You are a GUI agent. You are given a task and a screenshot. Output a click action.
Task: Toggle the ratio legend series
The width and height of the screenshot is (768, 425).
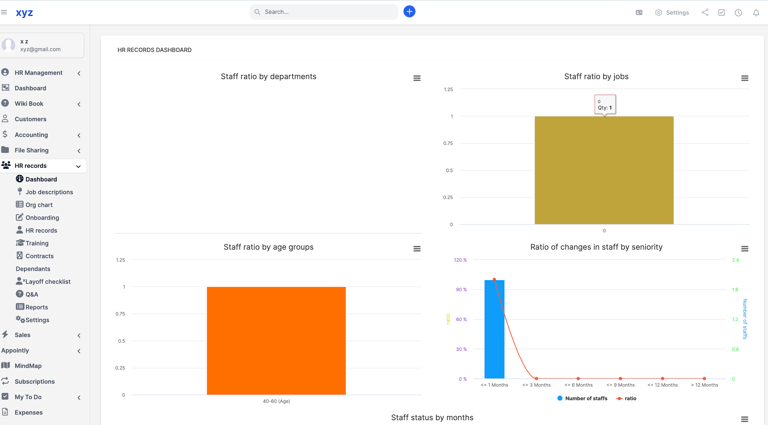pos(626,399)
